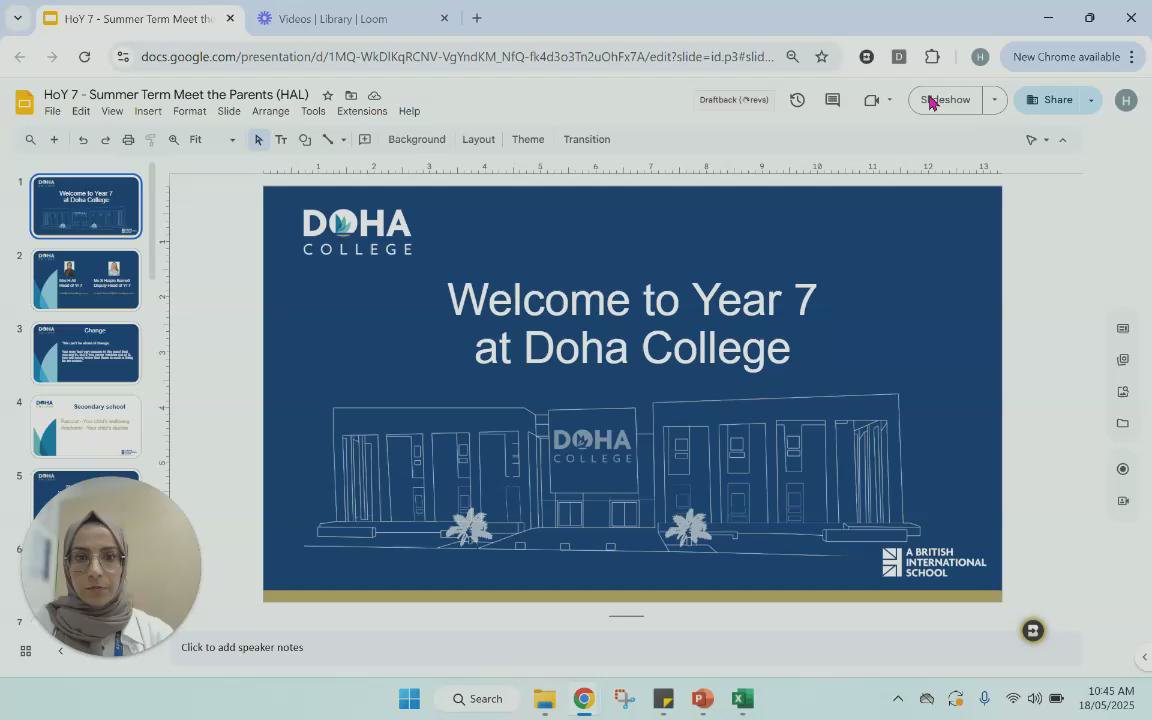This screenshot has width=1152, height=720.
Task: Expand the Line tool dropdown arrow
Action: (344, 140)
